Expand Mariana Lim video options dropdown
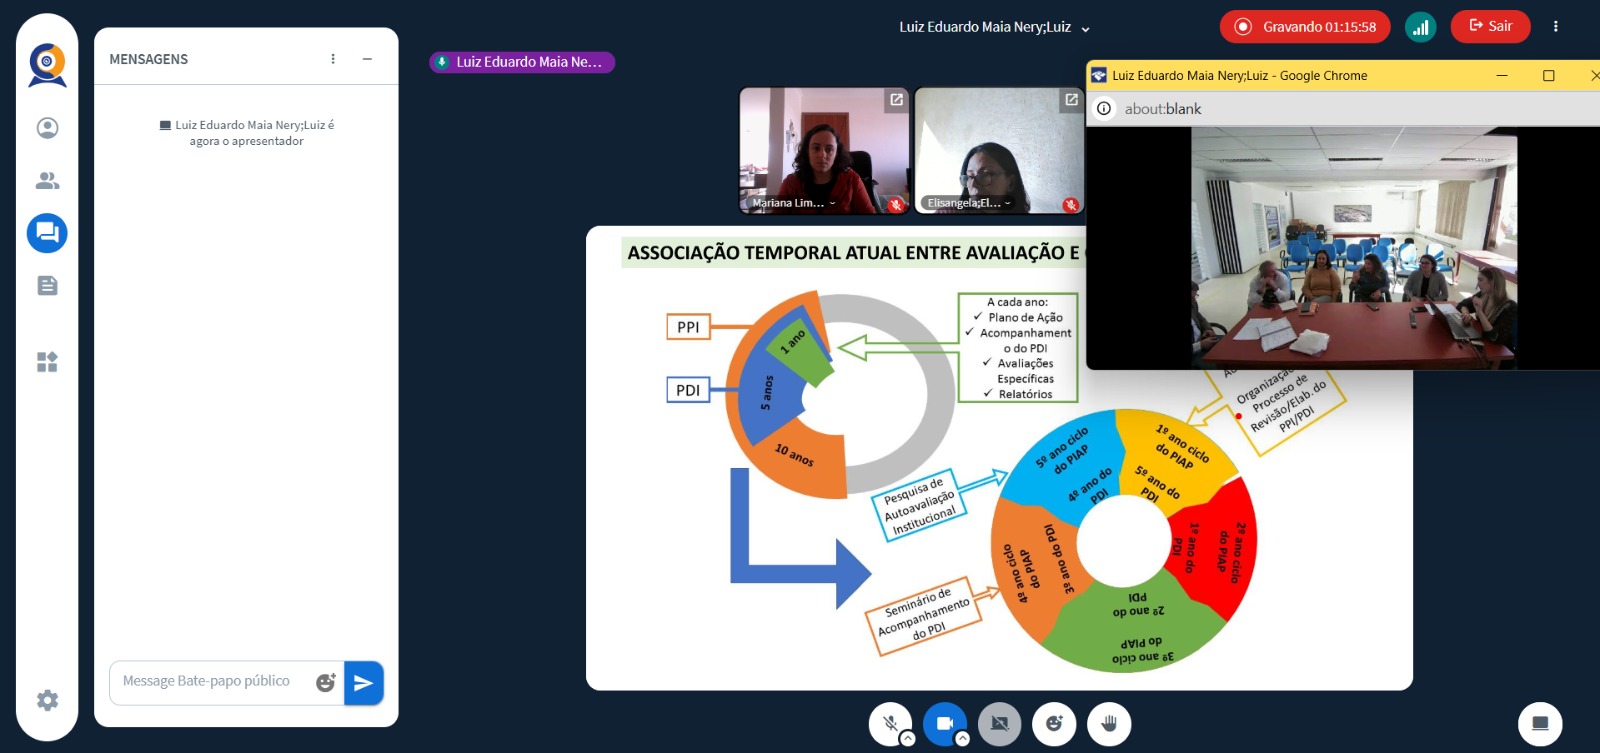1600x753 pixels. (x=832, y=203)
